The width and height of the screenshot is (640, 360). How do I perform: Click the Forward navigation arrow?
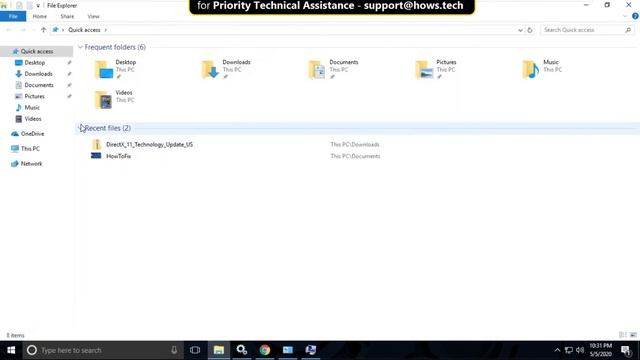[x=23, y=30]
